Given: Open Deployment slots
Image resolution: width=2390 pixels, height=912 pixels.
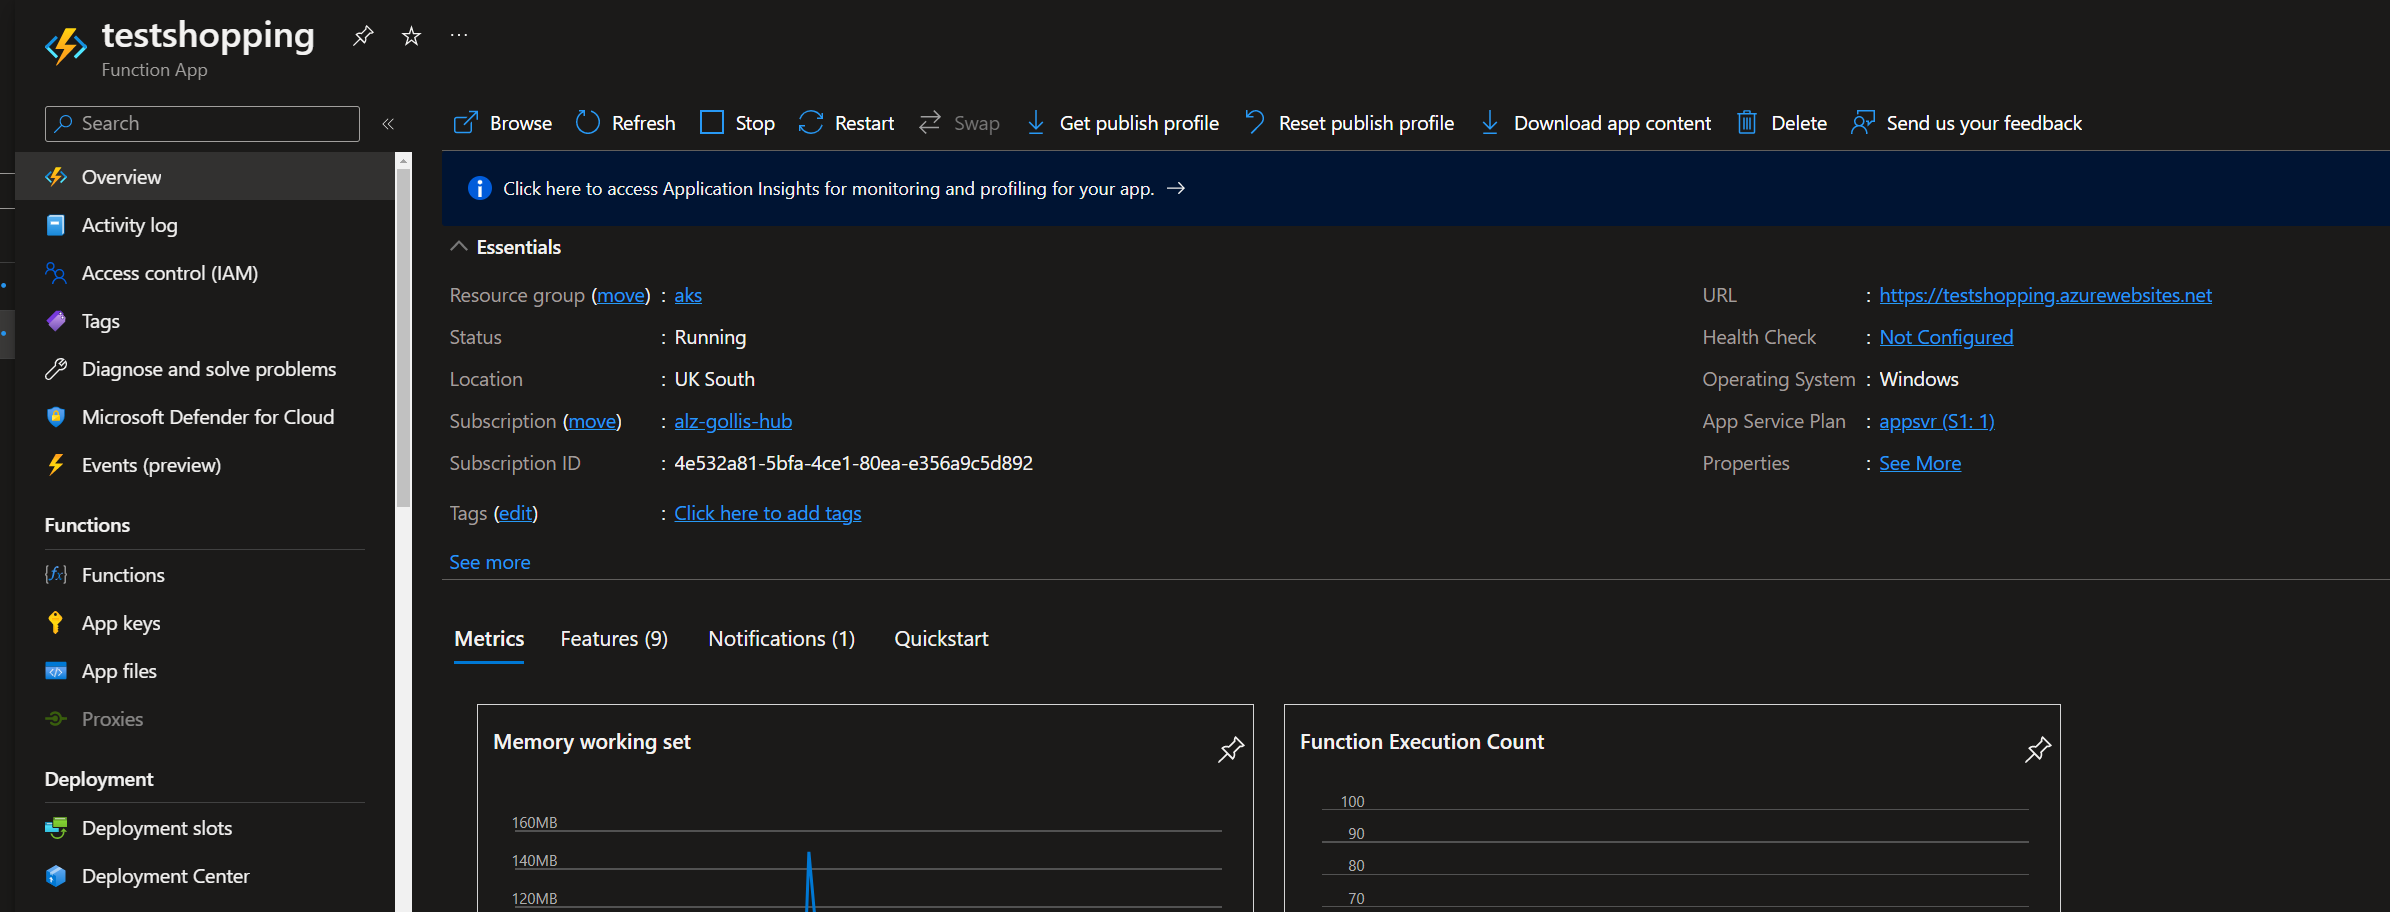Looking at the screenshot, I should (206, 828).
